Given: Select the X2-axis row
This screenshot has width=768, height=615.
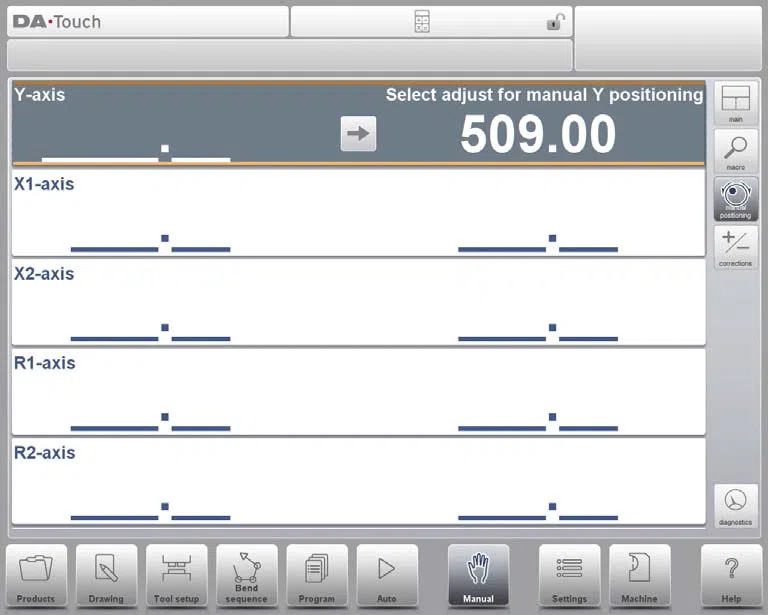Looking at the screenshot, I should (x=359, y=302).
